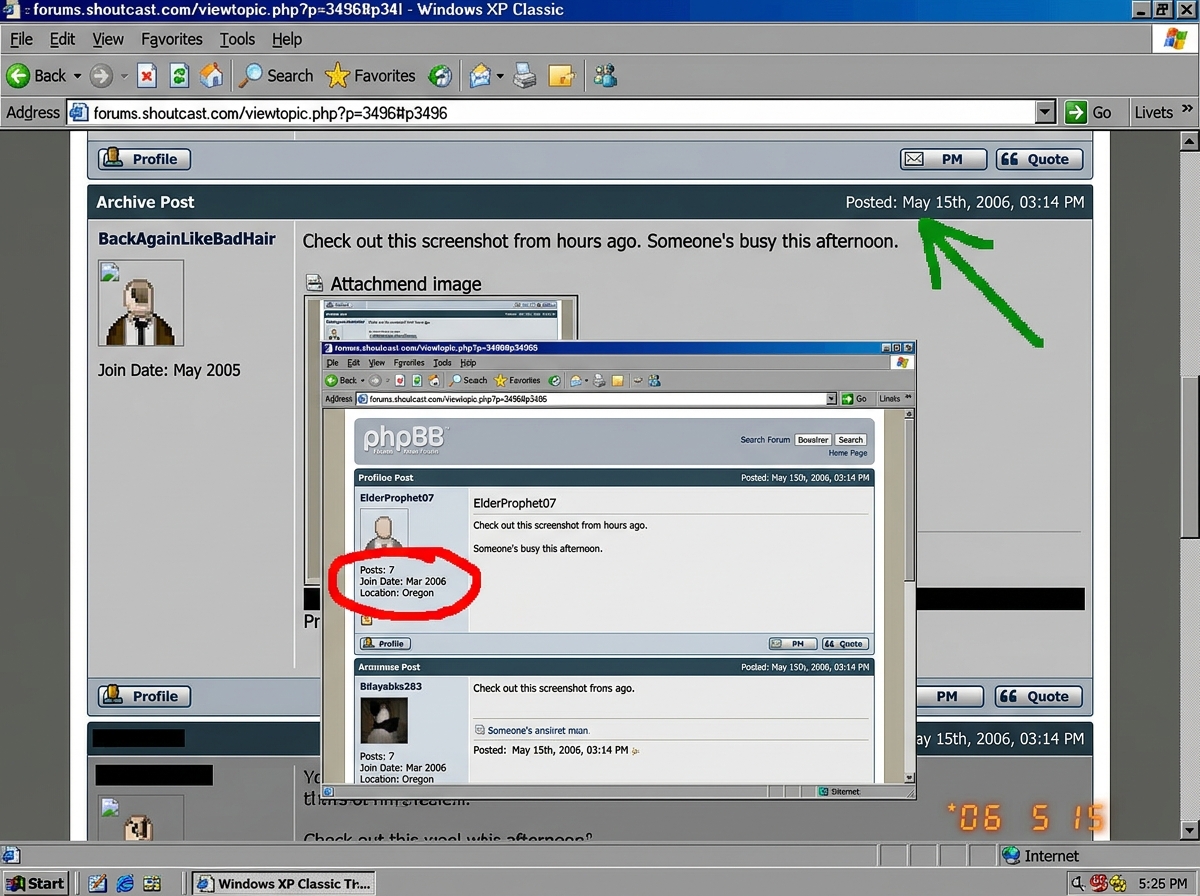Click the top Quote button above Archive Post
This screenshot has height=896, width=1200.
tap(1038, 158)
